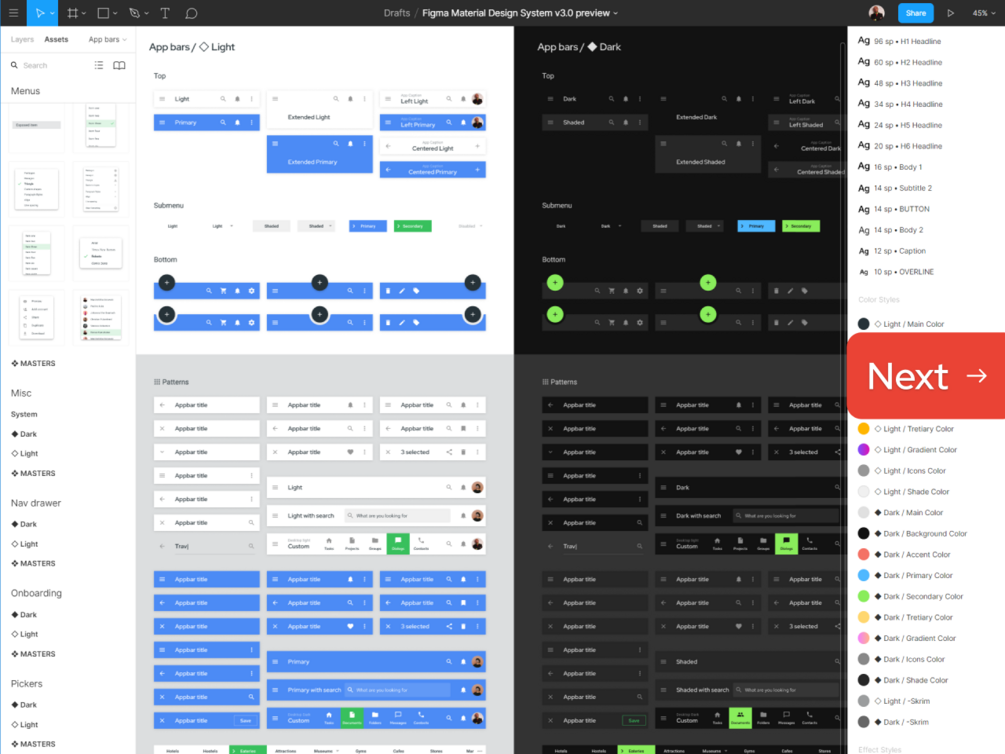Viewport: 1005px width, 754px height.
Task: Open Pen tool options dropdown arrow
Action: point(146,13)
